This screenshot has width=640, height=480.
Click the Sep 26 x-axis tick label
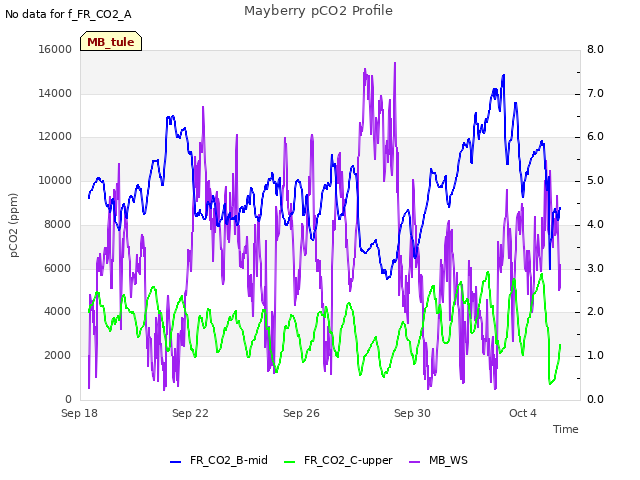301,413
